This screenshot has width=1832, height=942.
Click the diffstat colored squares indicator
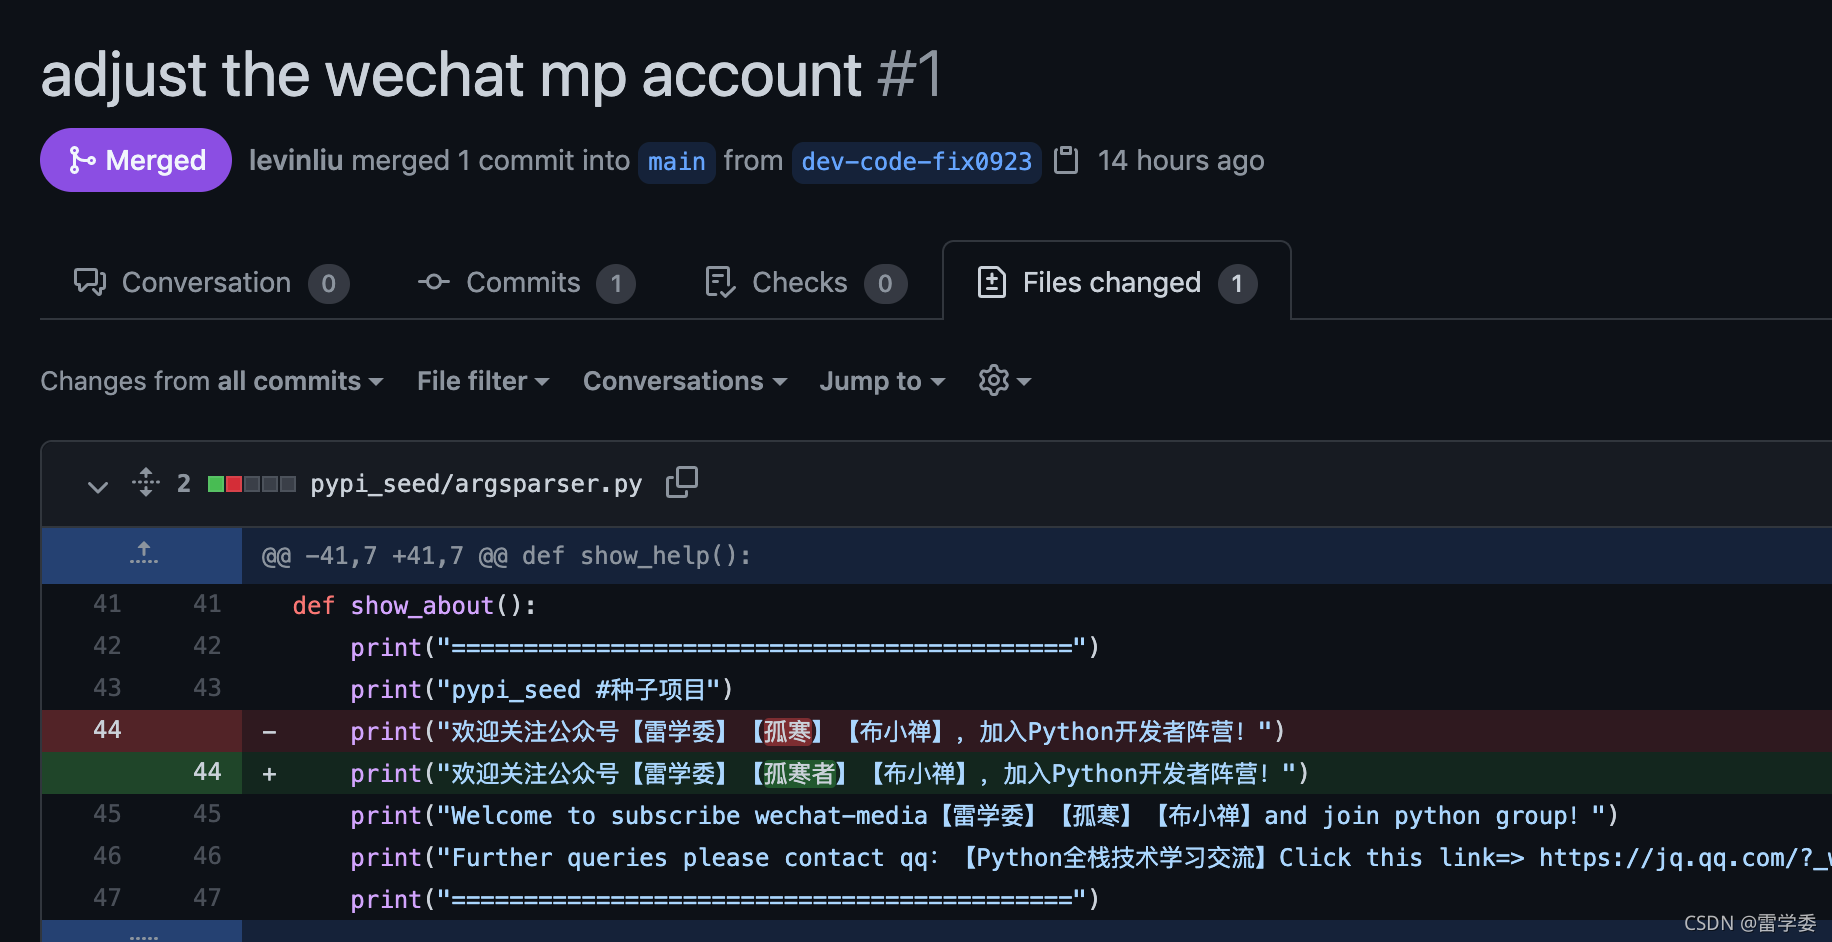251,484
